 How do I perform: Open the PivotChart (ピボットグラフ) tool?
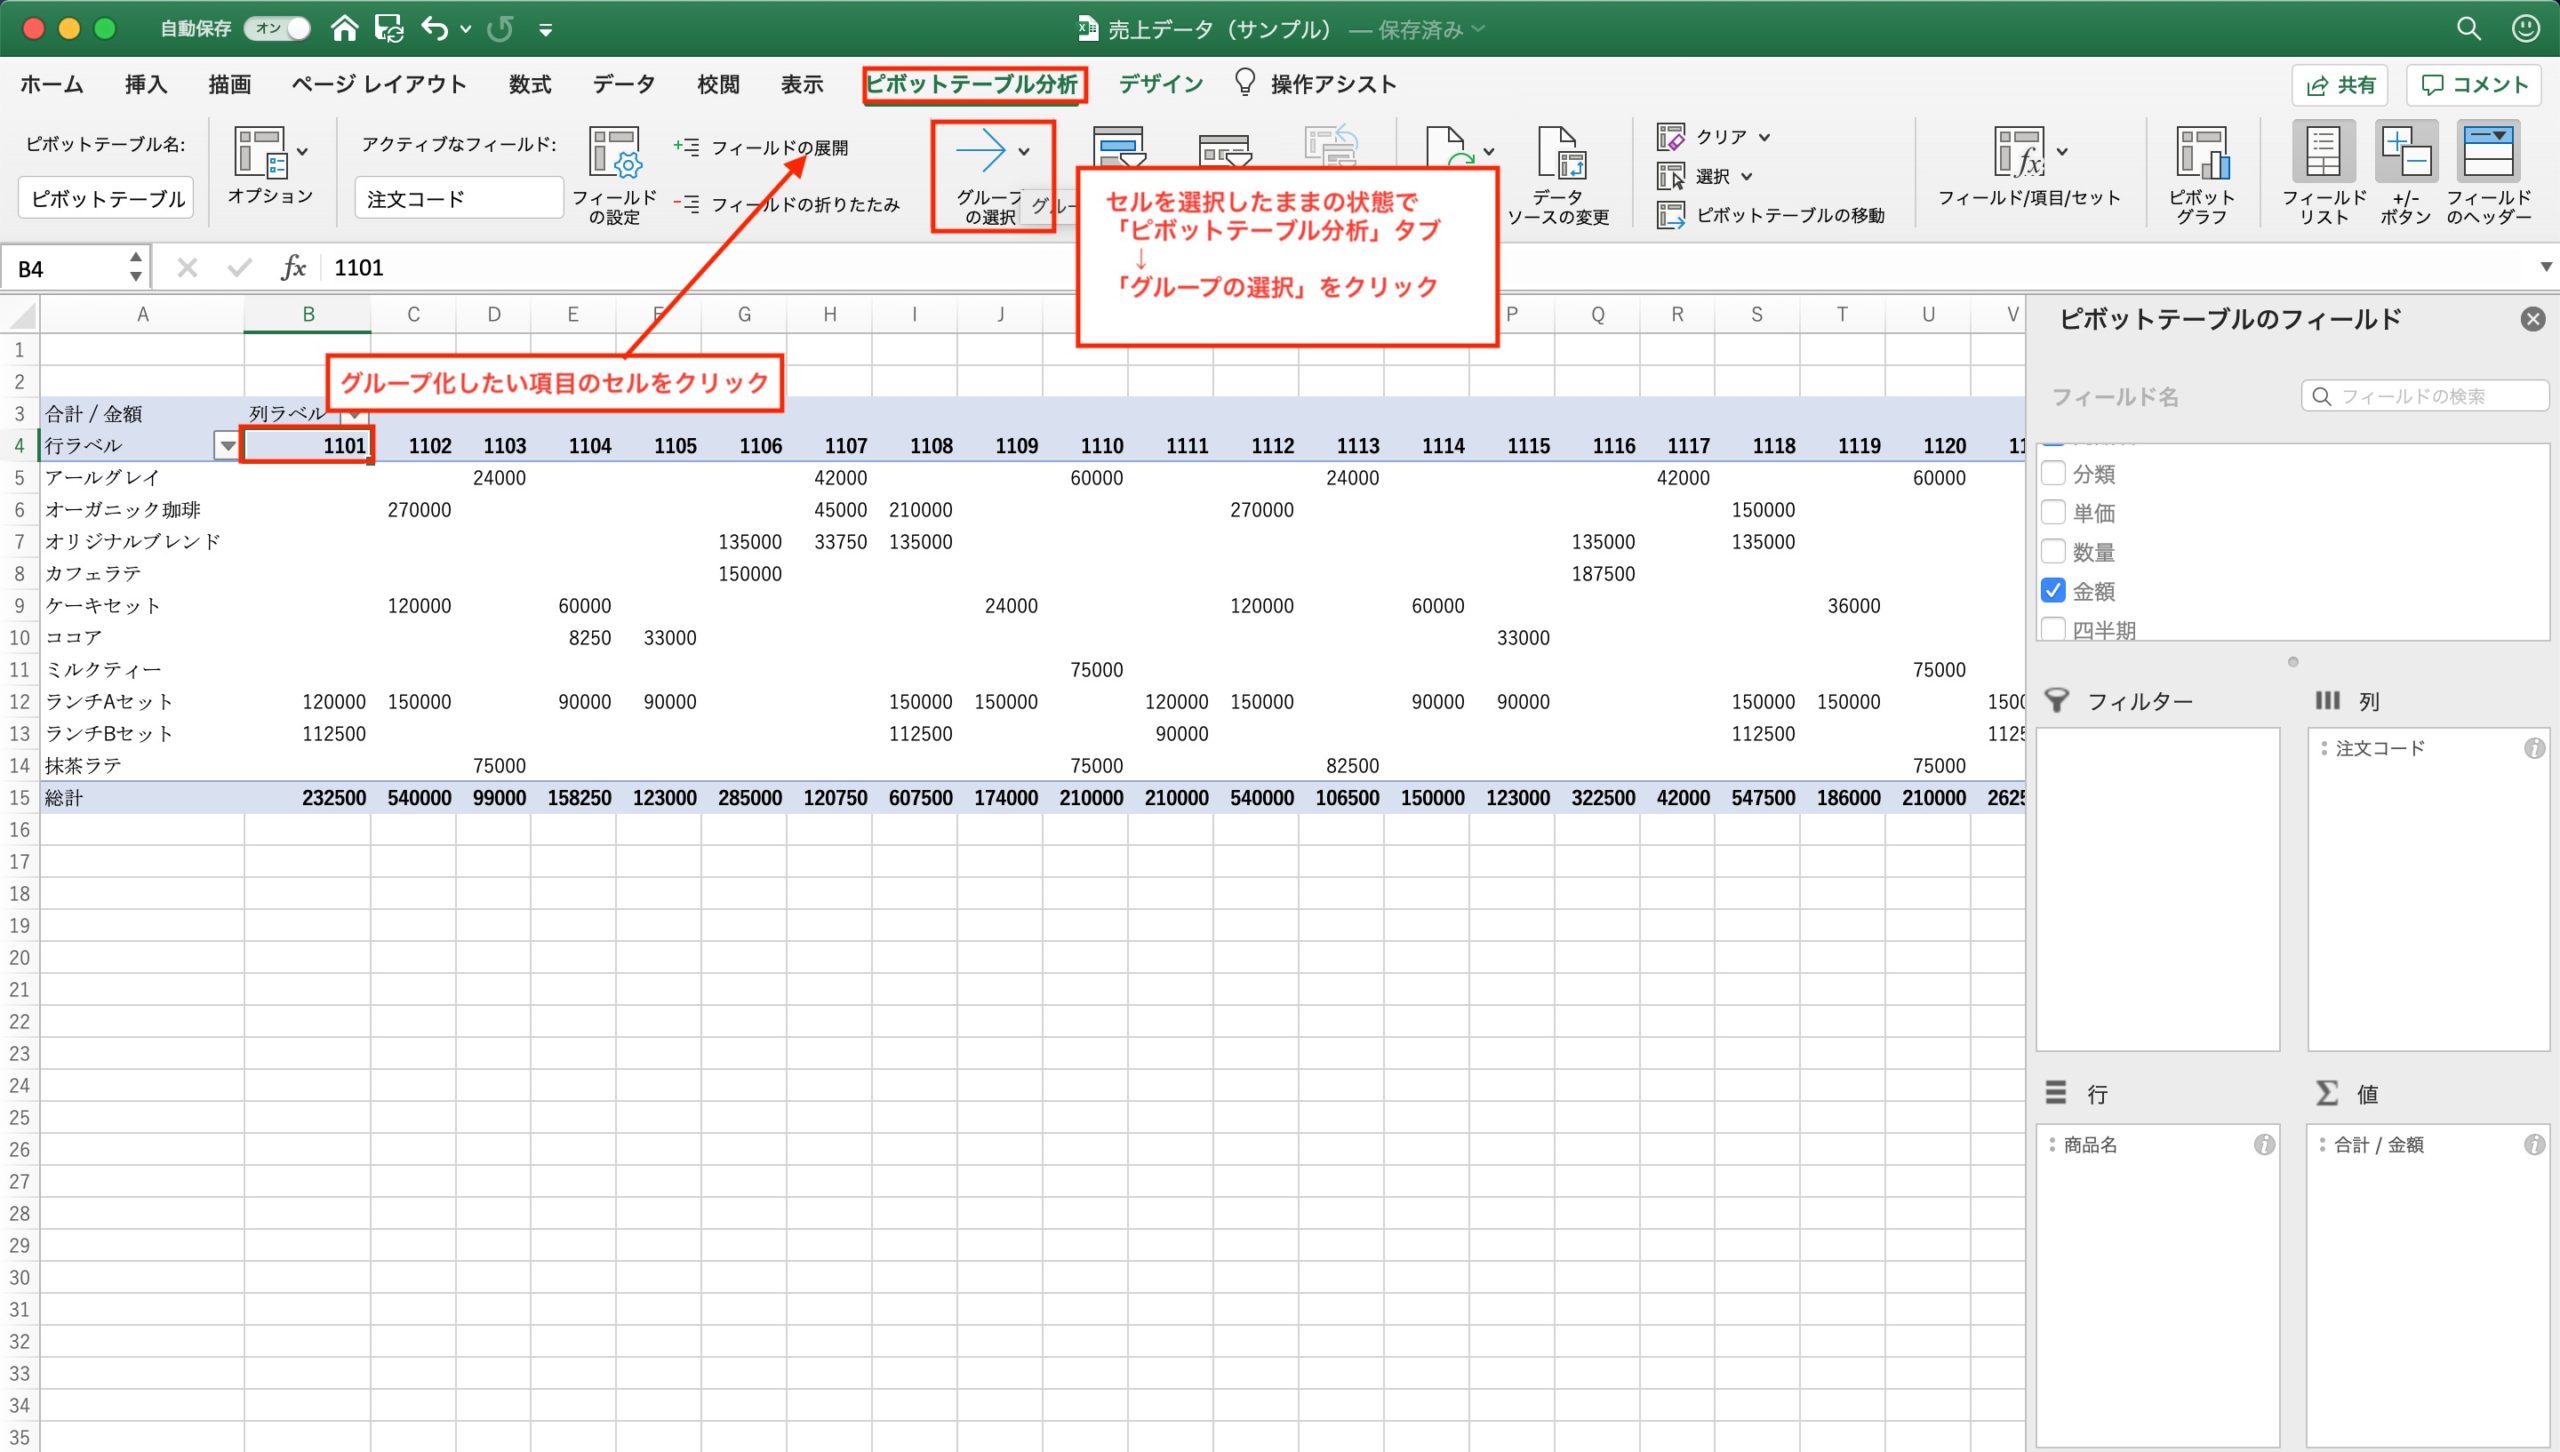[x=2201, y=153]
